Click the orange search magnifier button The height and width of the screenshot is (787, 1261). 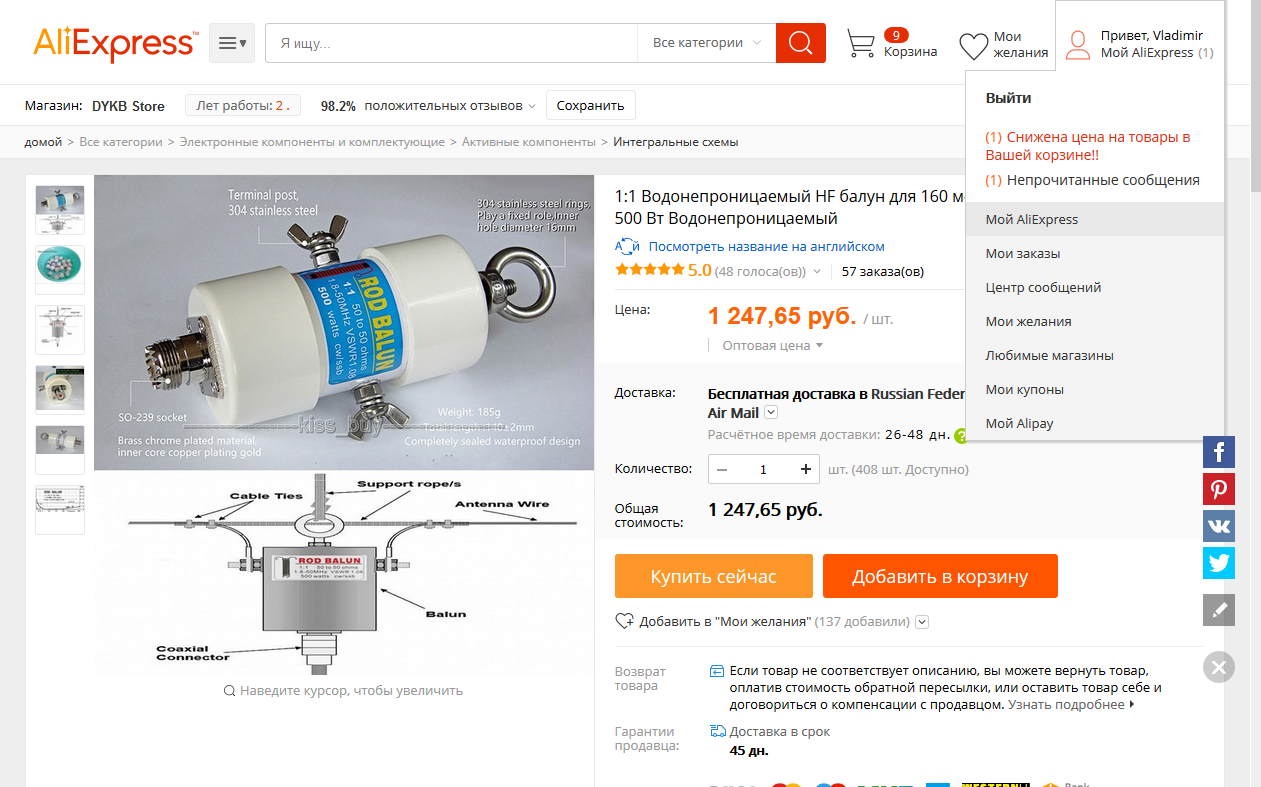tap(801, 43)
